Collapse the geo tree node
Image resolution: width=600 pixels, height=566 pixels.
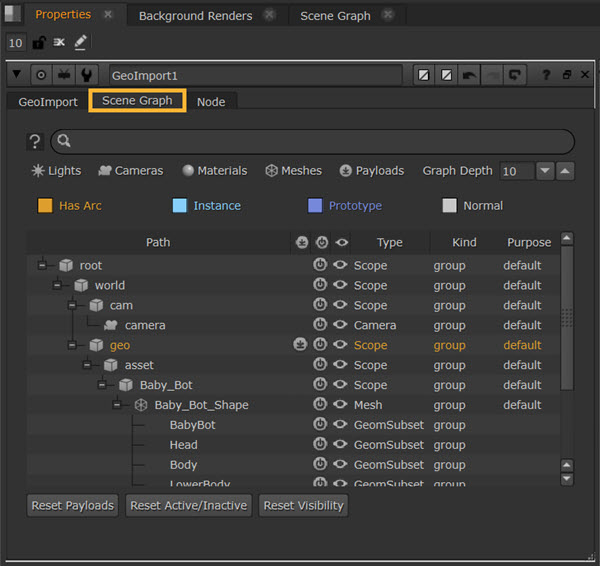(x=72, y=345)
